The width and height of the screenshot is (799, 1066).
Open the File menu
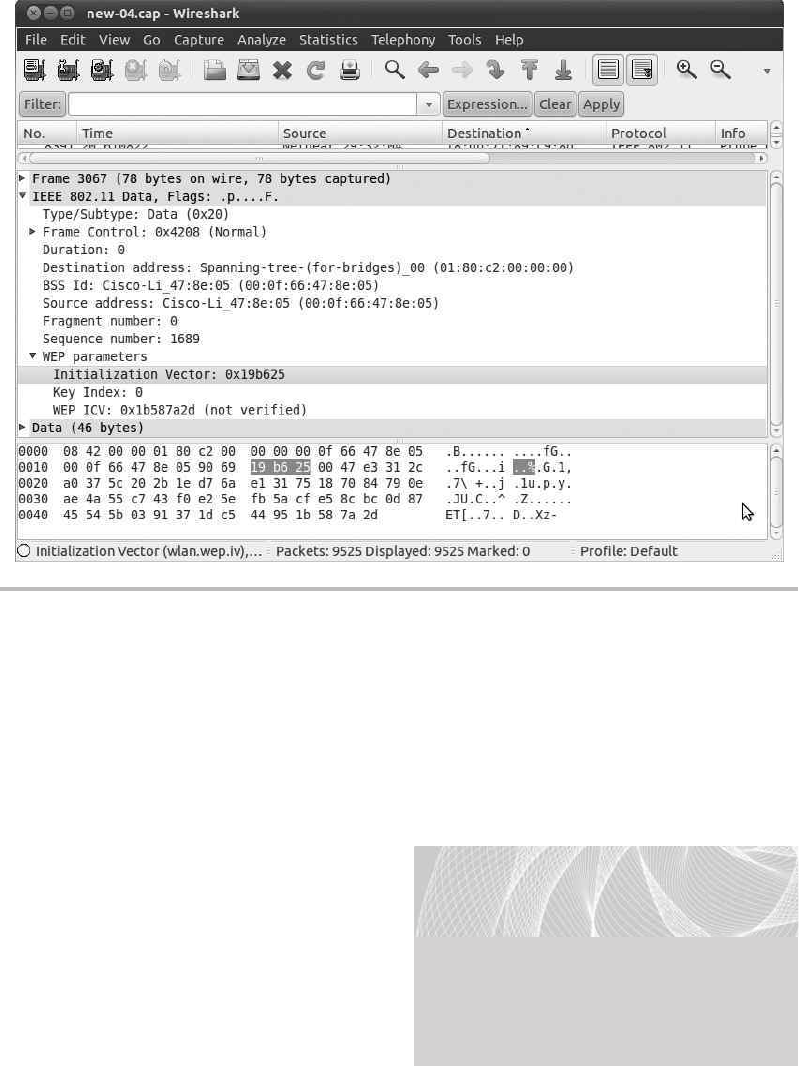coord(35,39)
